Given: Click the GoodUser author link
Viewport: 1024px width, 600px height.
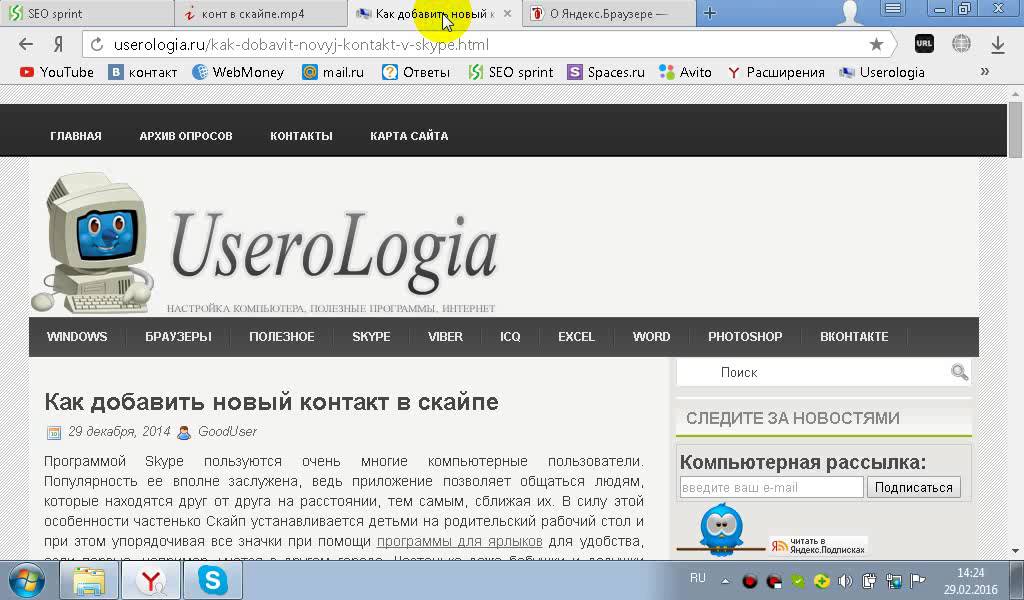Looking at the screenshot, I should (x=227, y=432).
